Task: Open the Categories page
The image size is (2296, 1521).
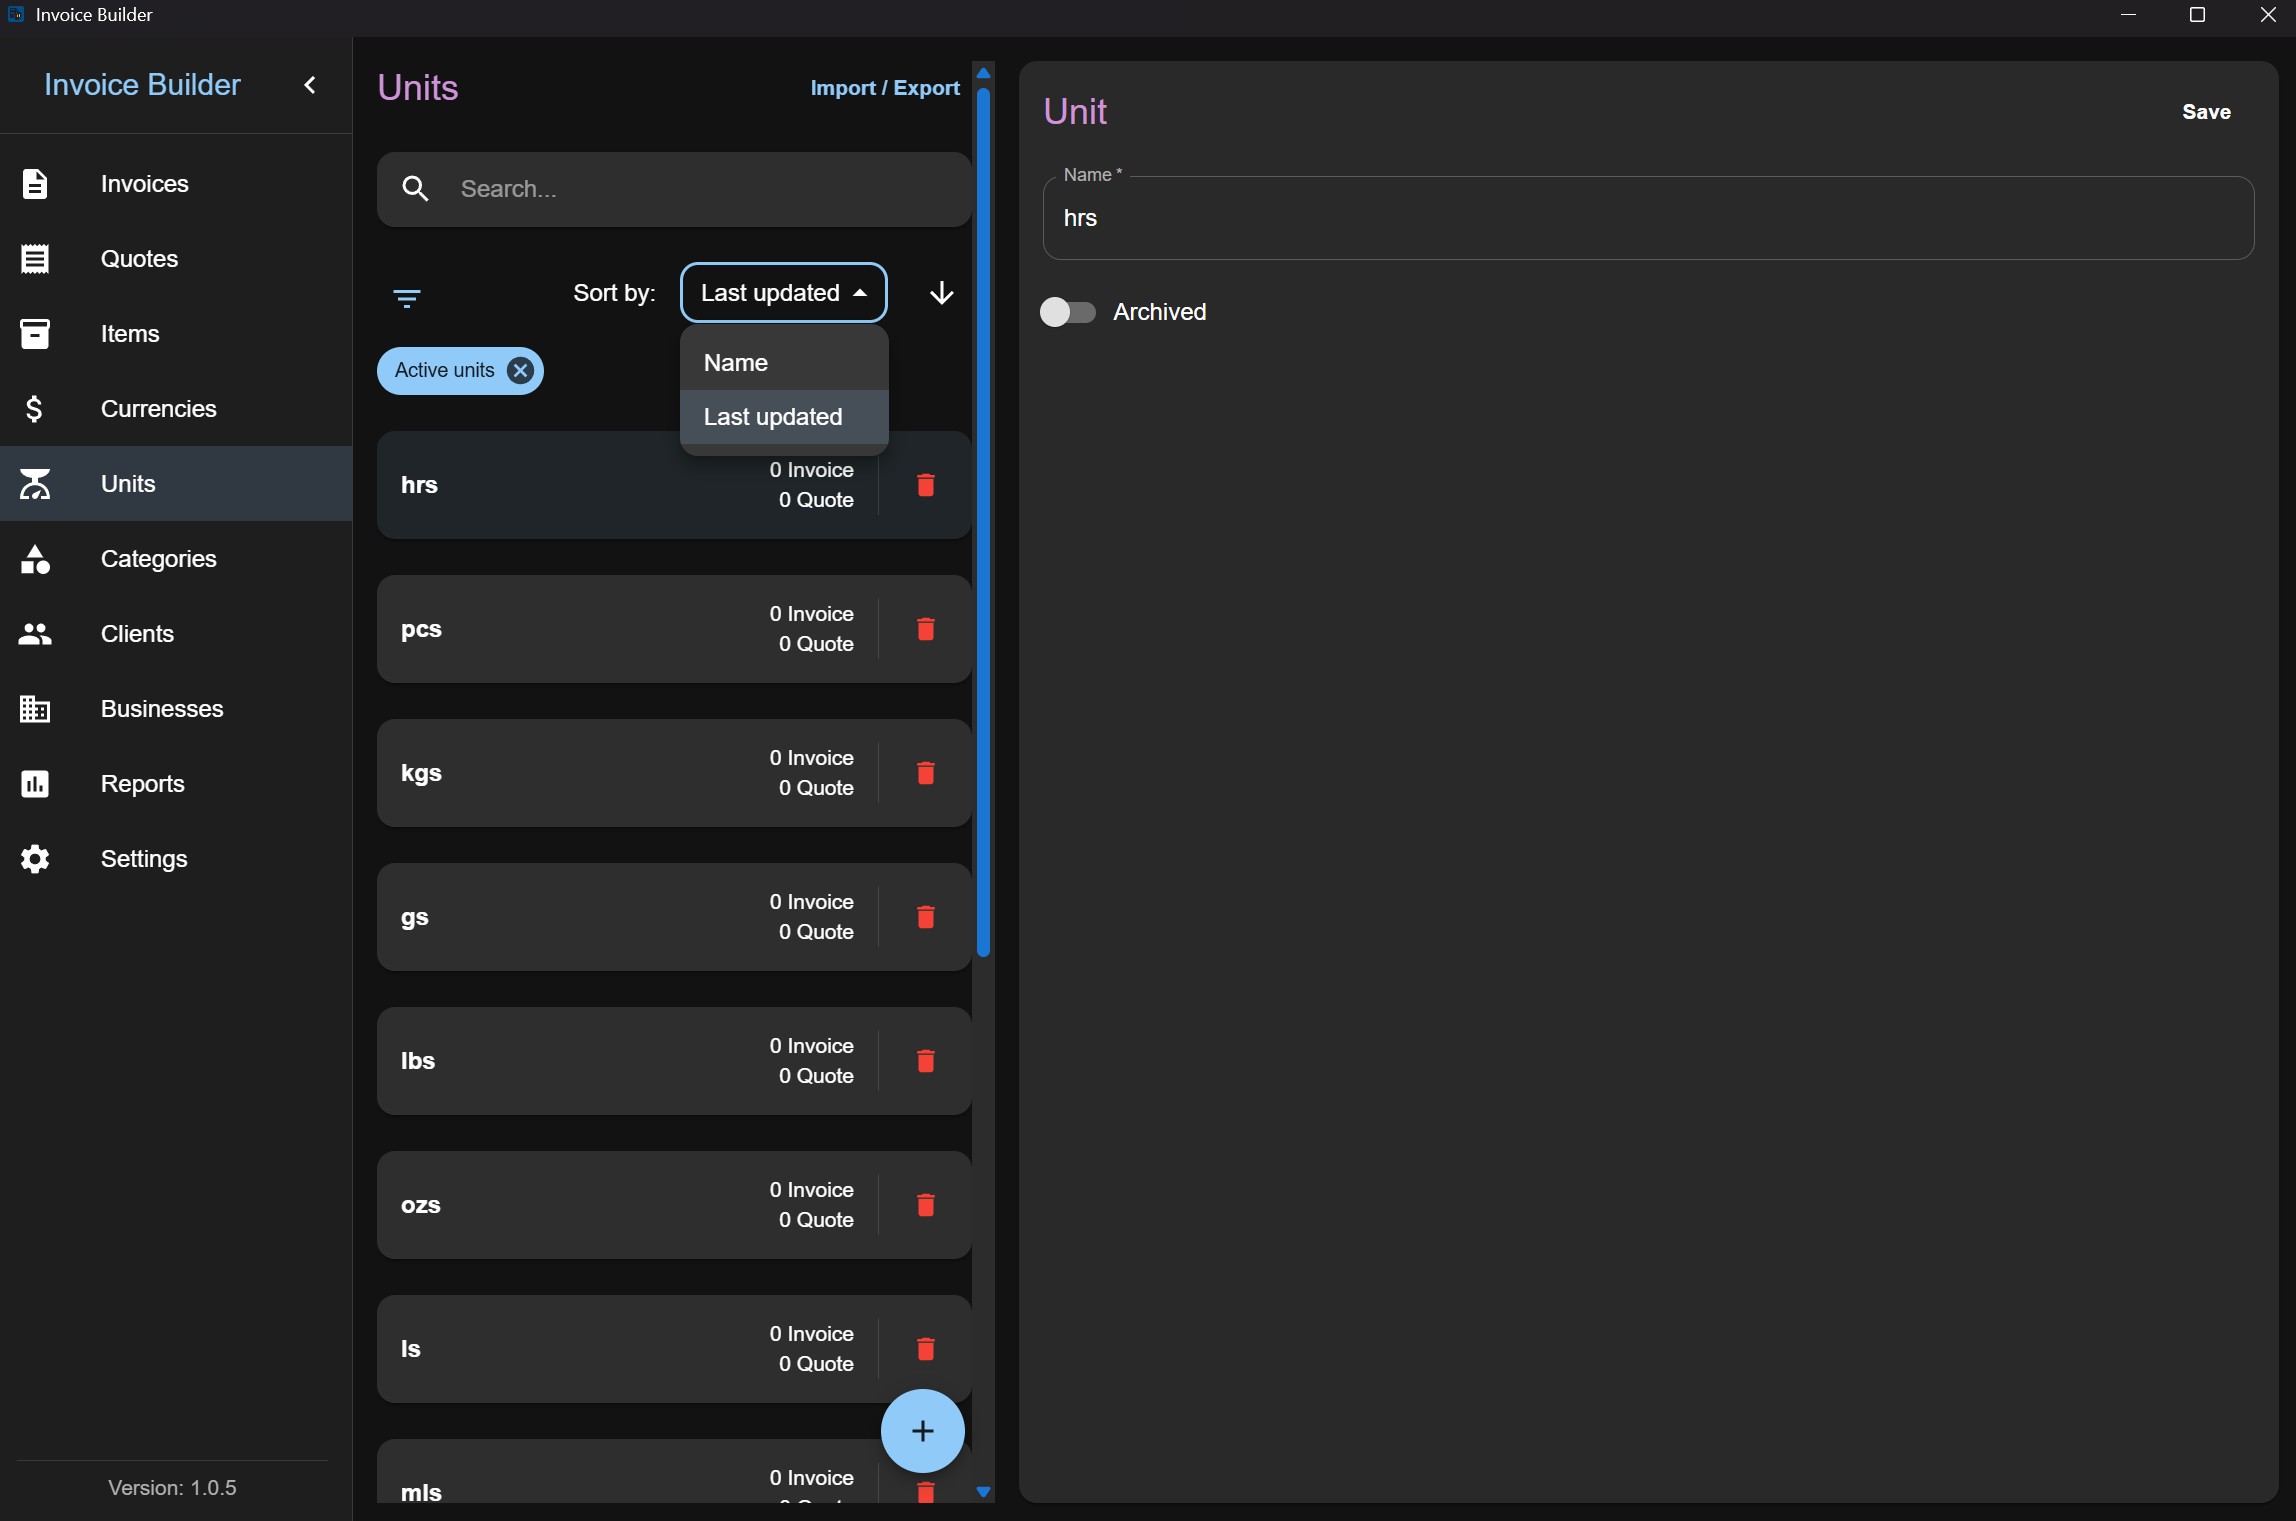Action: point(176,559)
